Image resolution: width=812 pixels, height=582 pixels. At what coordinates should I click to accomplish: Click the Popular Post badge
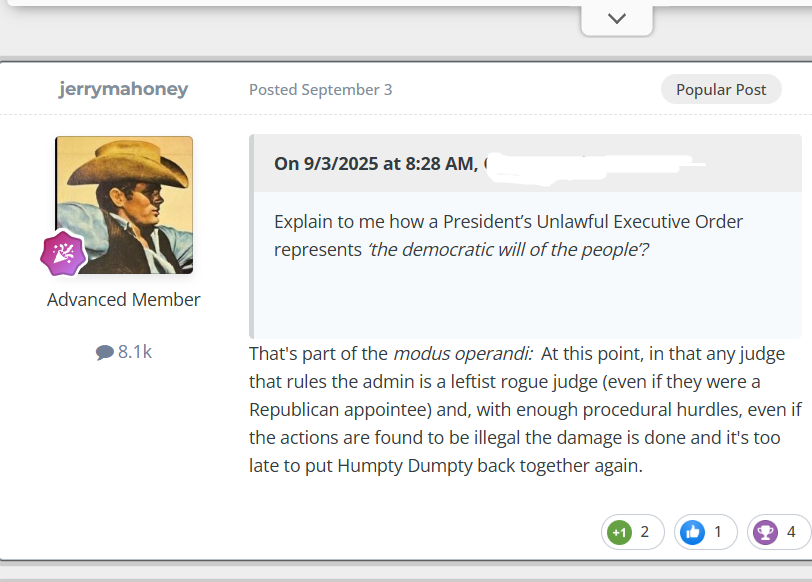[721, 90]
